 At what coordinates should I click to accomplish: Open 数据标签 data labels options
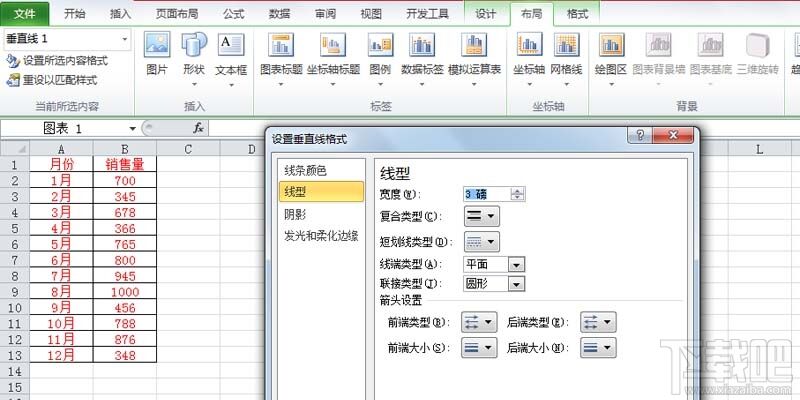(x=422, y=57)
